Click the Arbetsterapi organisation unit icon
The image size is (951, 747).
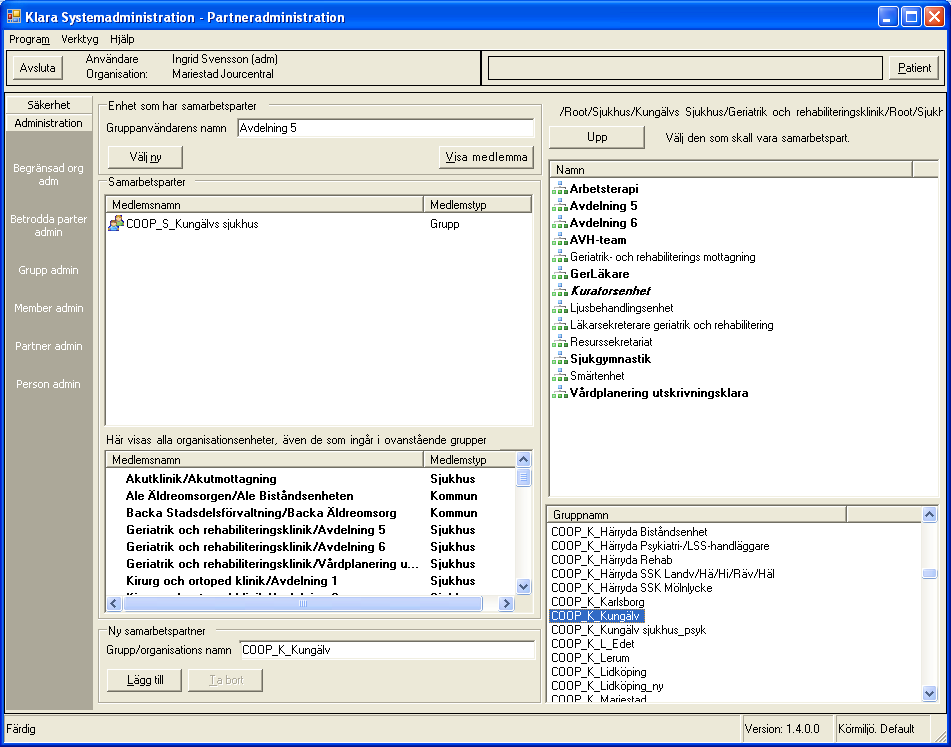point(559,189)
